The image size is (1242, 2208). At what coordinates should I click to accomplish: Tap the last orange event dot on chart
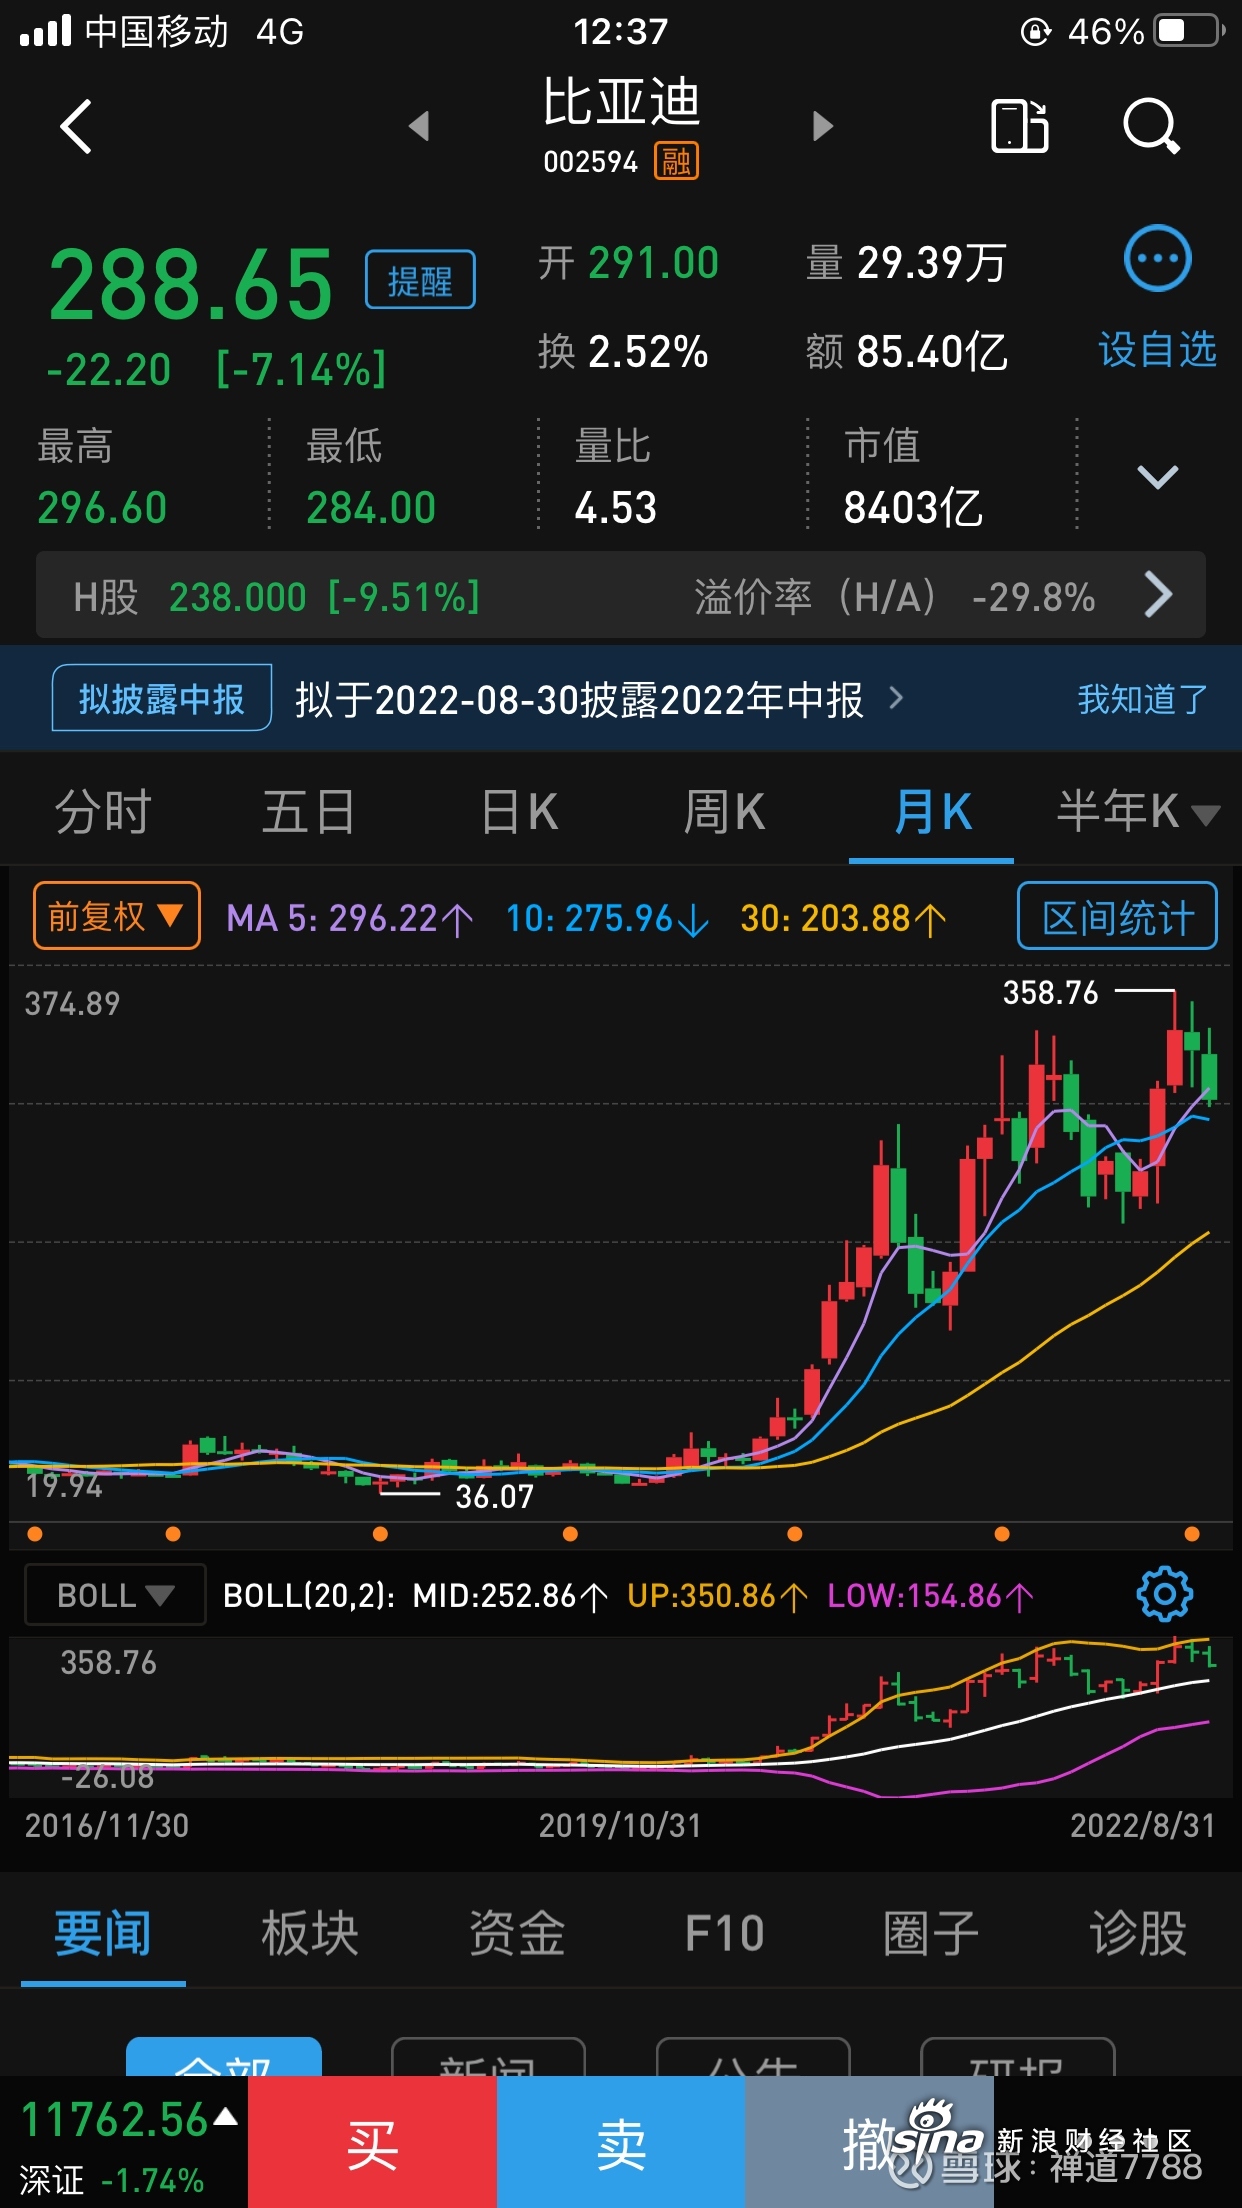click(x=1191, y=1534)
